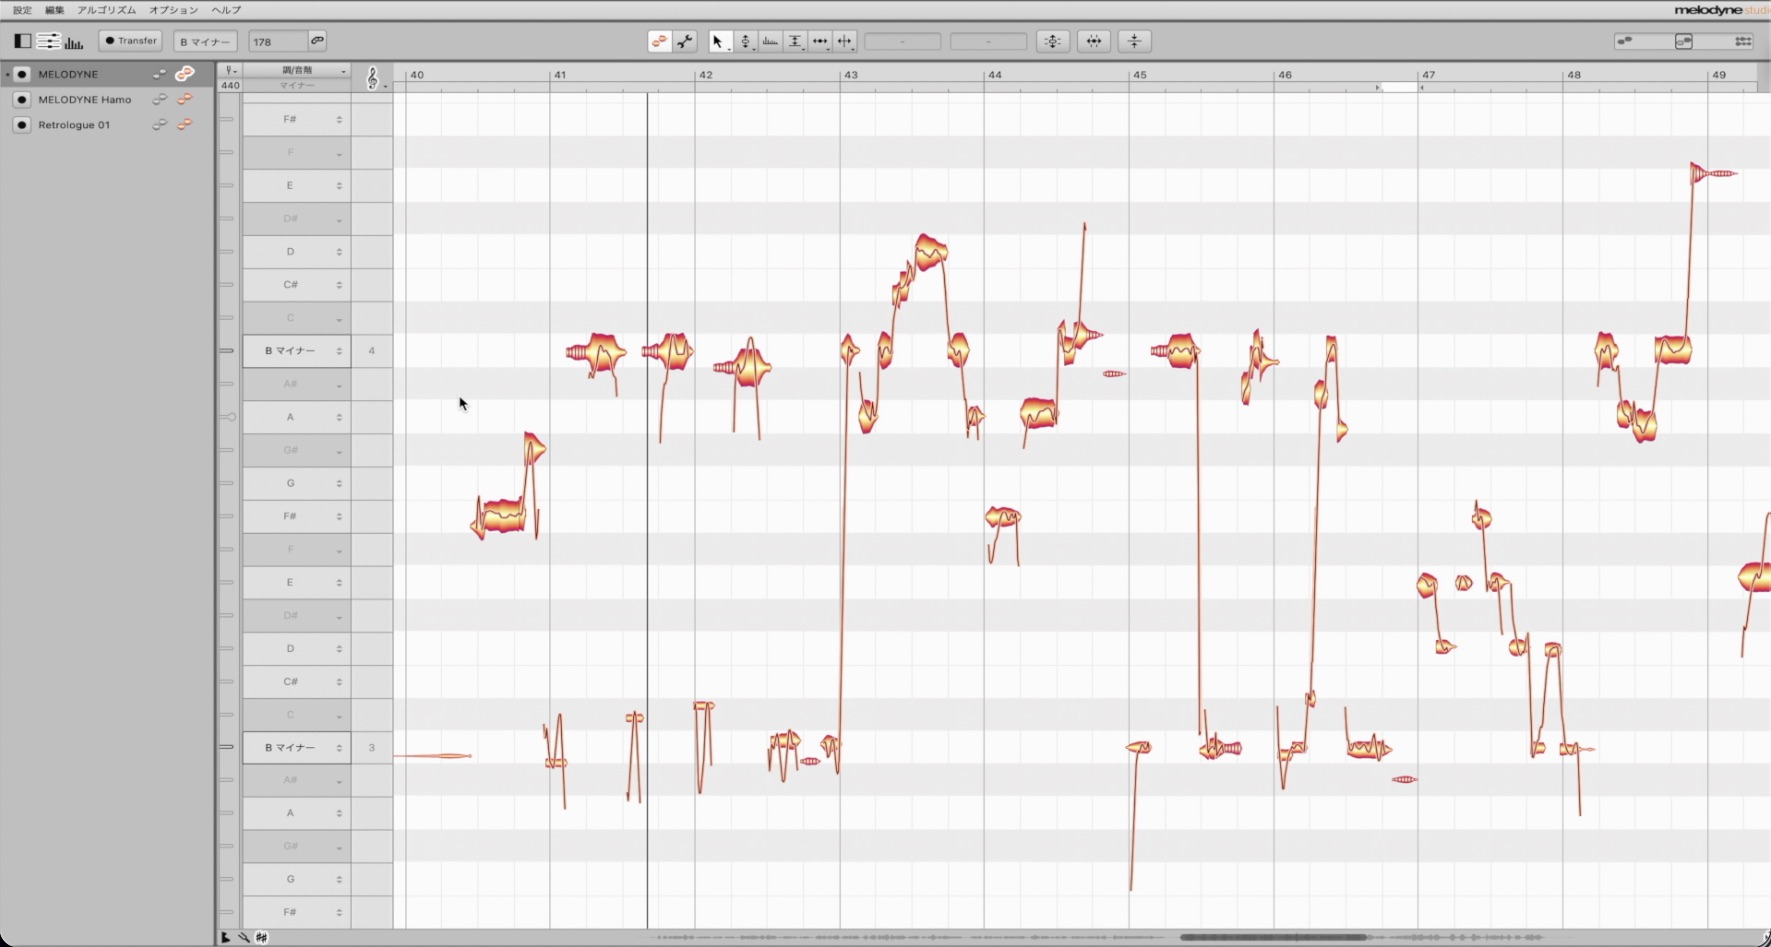The width and height of the screenshot is (1771, 947).
Task: Open the Quantize Time macro
Action: [x=1094, y=41]
